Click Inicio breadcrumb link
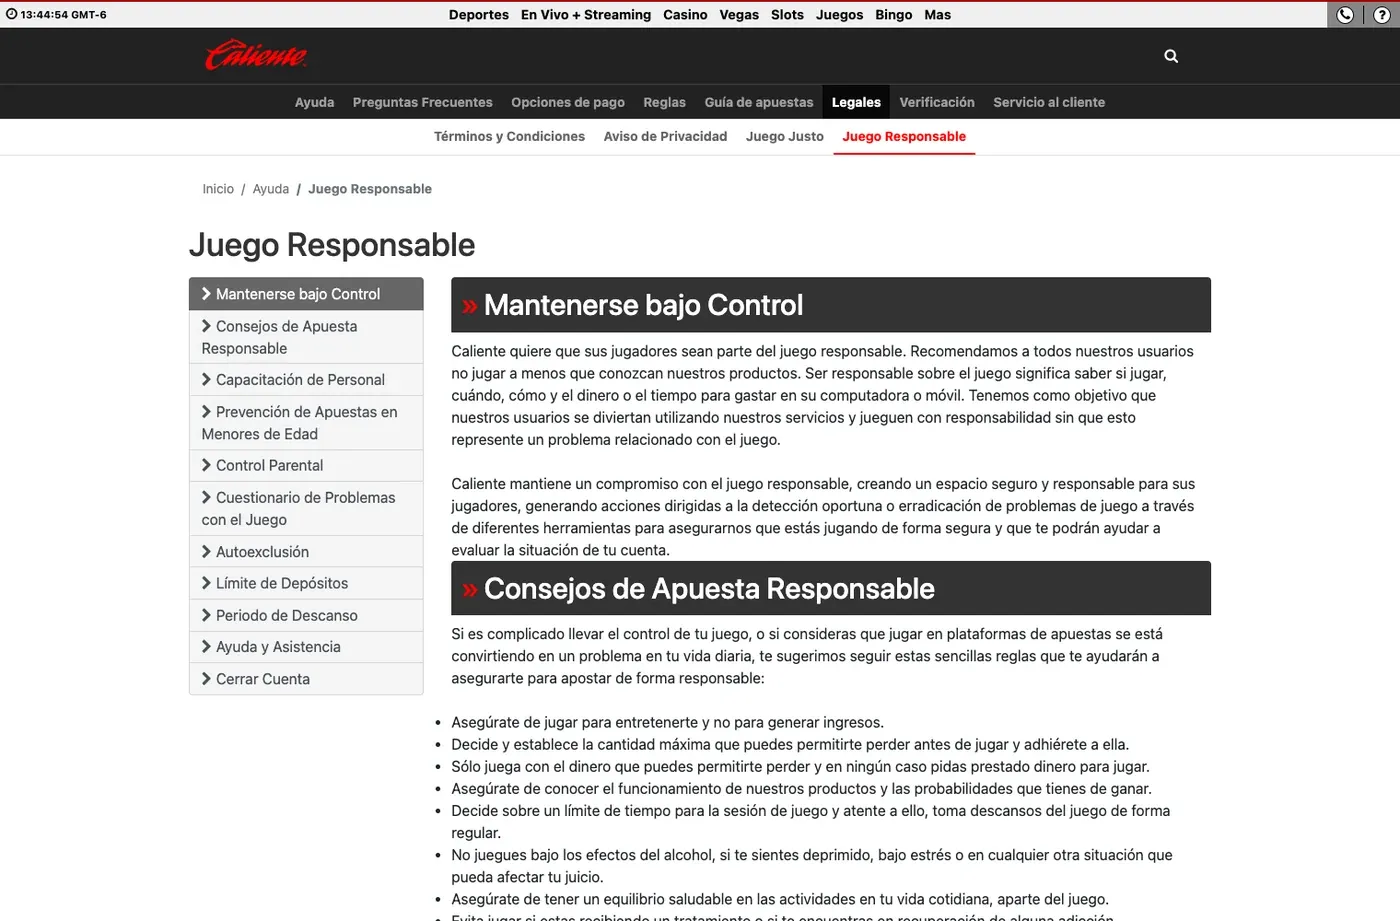1400x921 pixels. point(218,189)
